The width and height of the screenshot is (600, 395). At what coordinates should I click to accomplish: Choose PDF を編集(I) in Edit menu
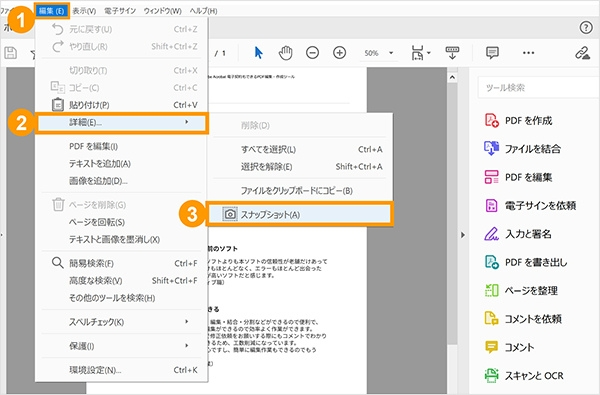(122, 146)
